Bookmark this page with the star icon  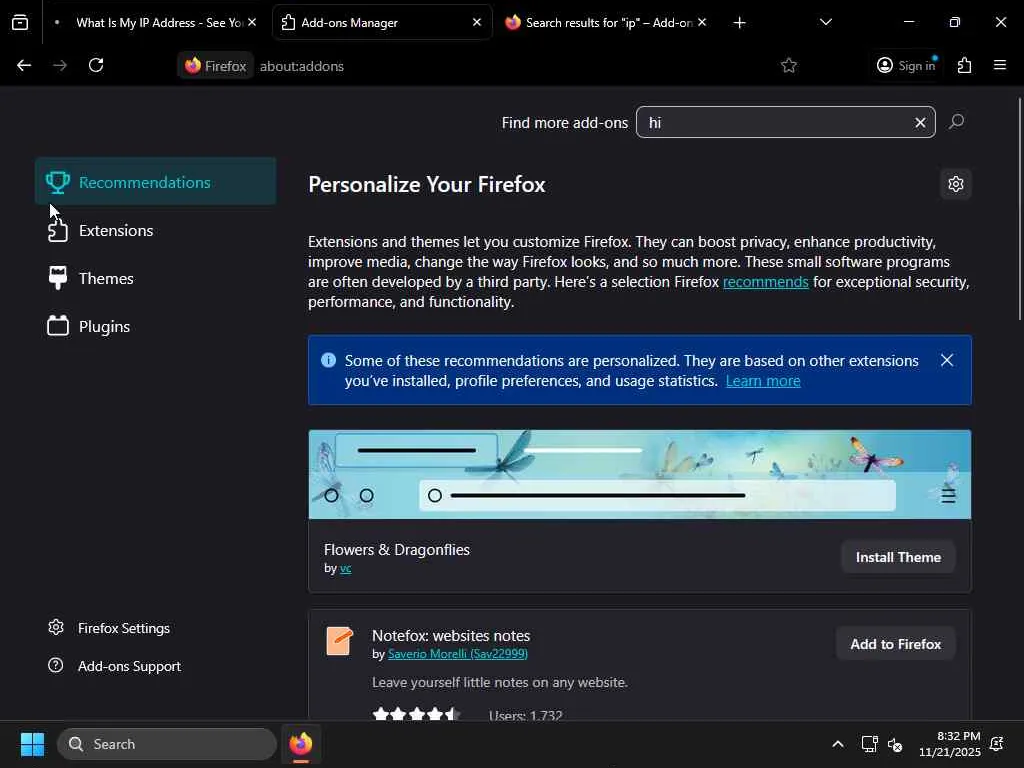(789, 65)
